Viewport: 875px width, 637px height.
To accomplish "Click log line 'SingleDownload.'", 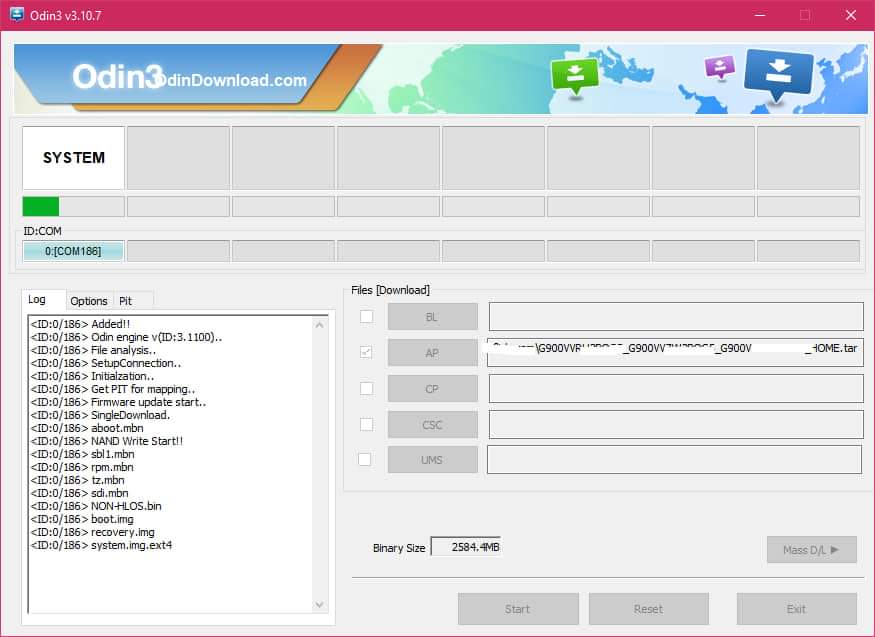I will pyautogui.click(x=100, y=415).
